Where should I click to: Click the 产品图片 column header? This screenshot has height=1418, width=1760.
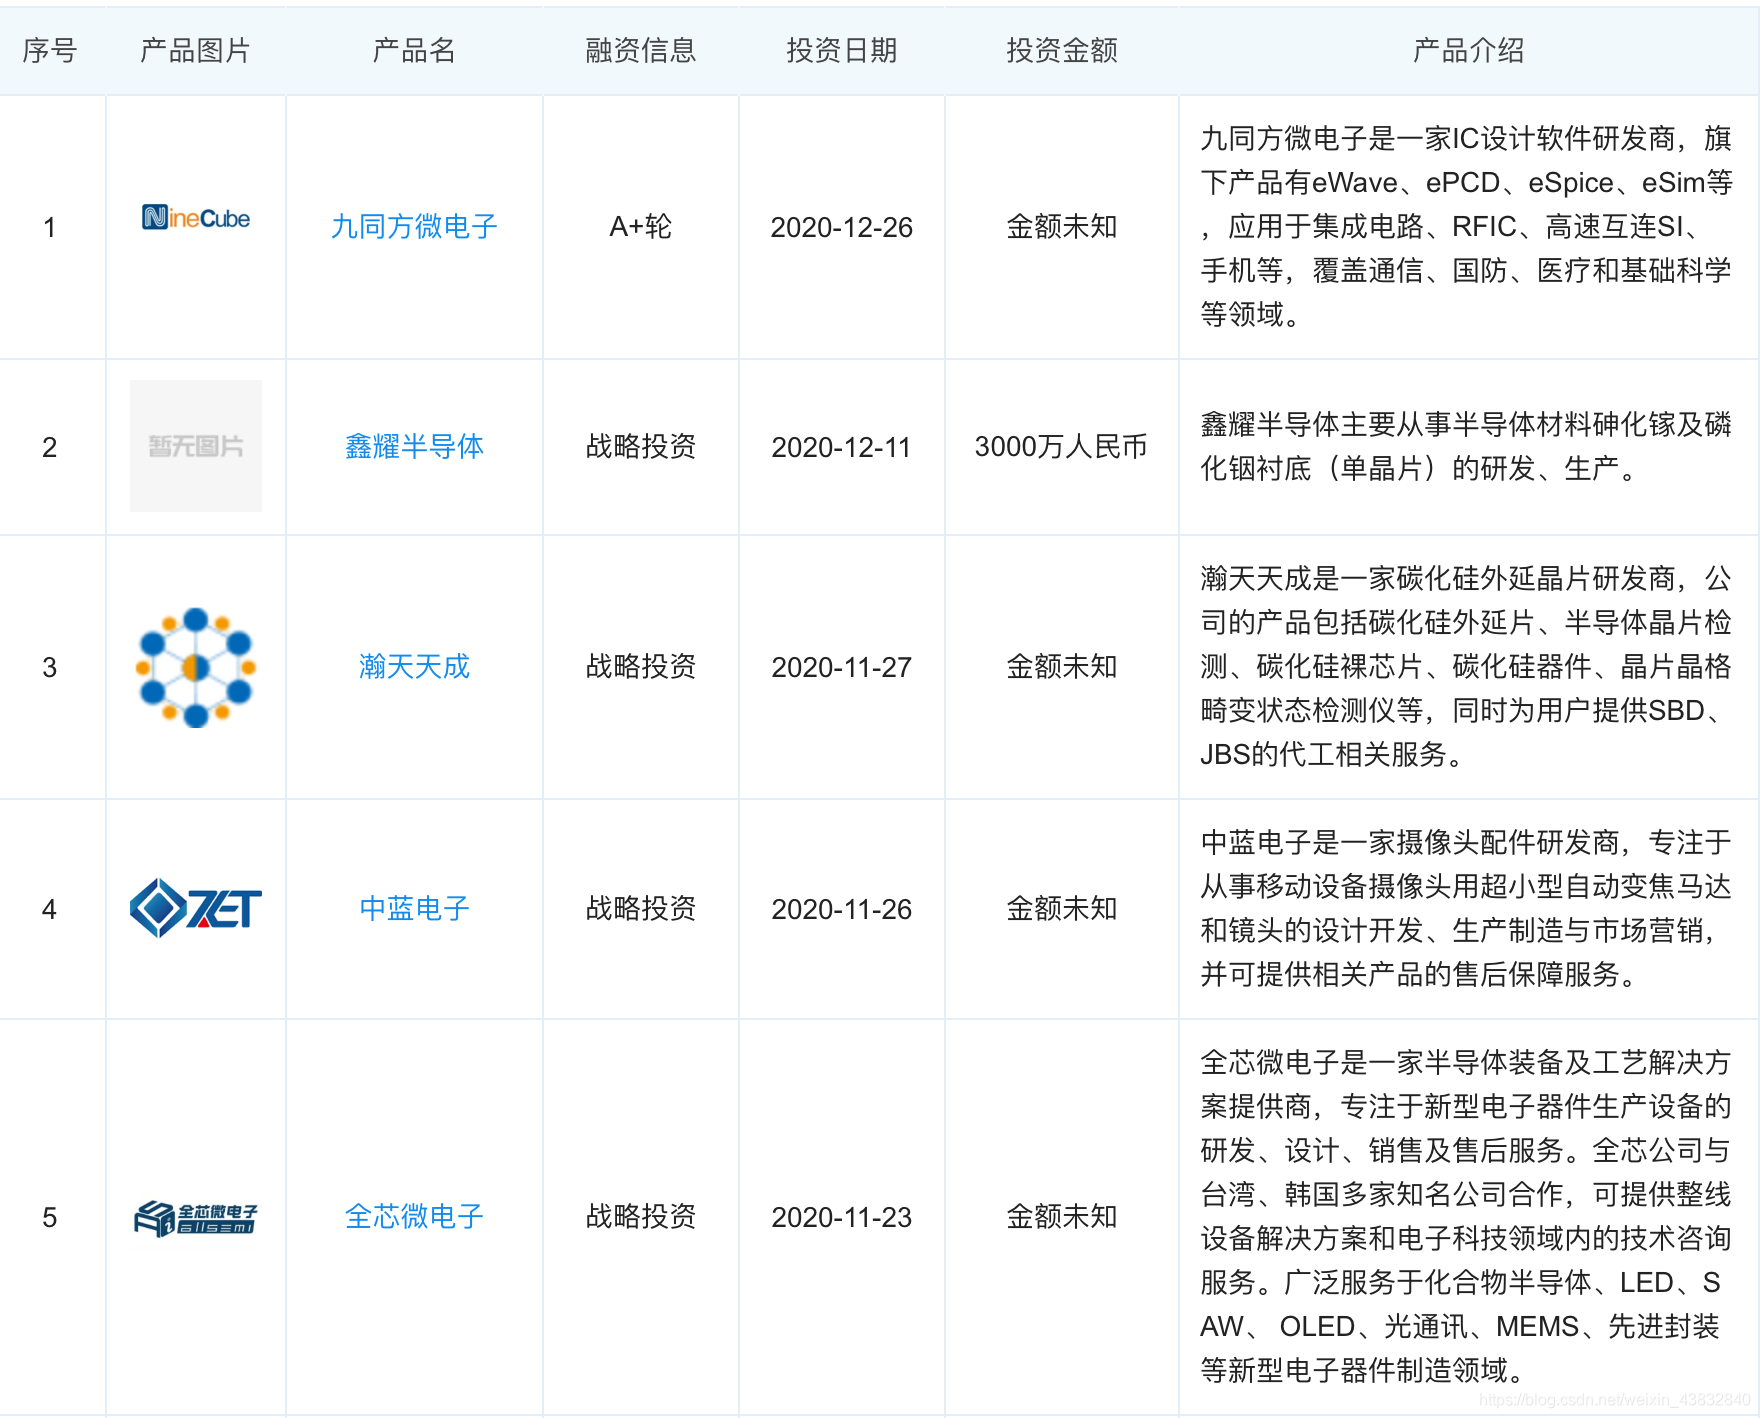click(x=196, y=50)
